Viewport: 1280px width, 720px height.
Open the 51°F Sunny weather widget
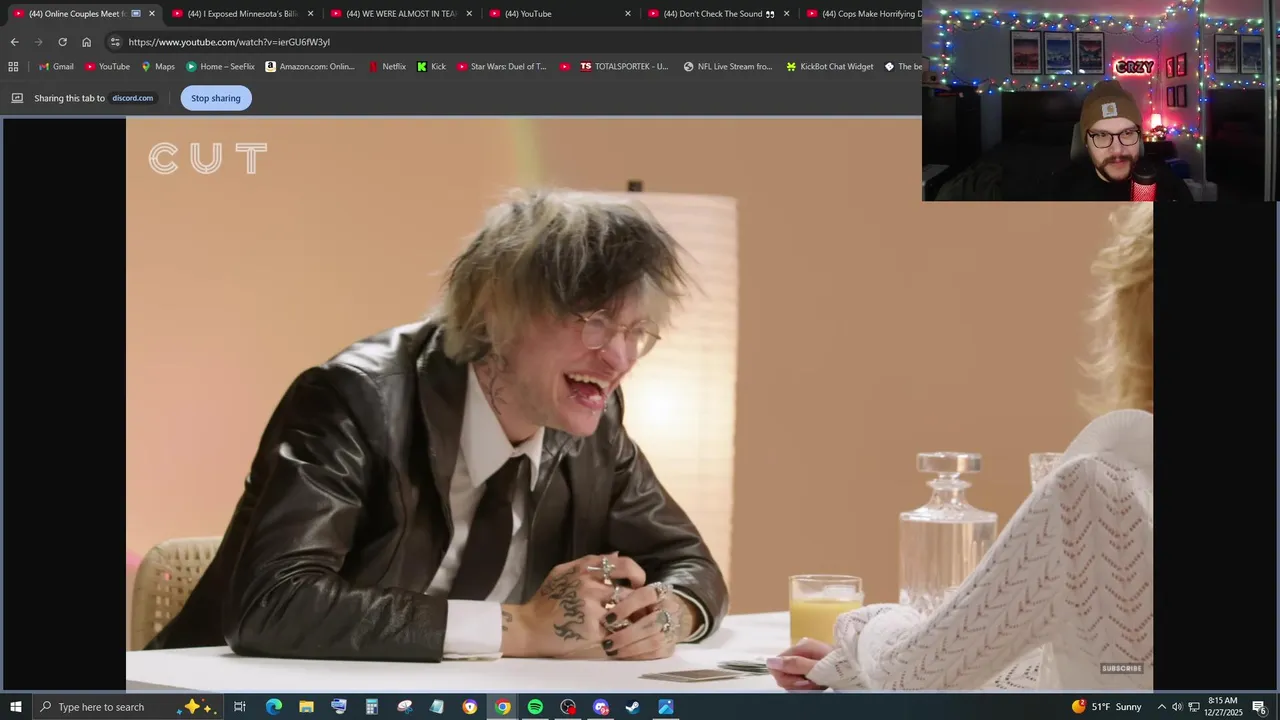[x=1106, y=707]
